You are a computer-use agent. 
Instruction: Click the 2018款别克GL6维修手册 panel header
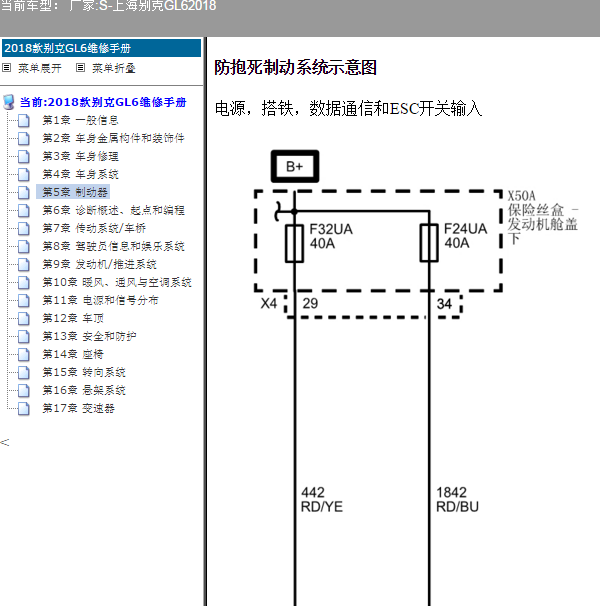coord(102,48)
